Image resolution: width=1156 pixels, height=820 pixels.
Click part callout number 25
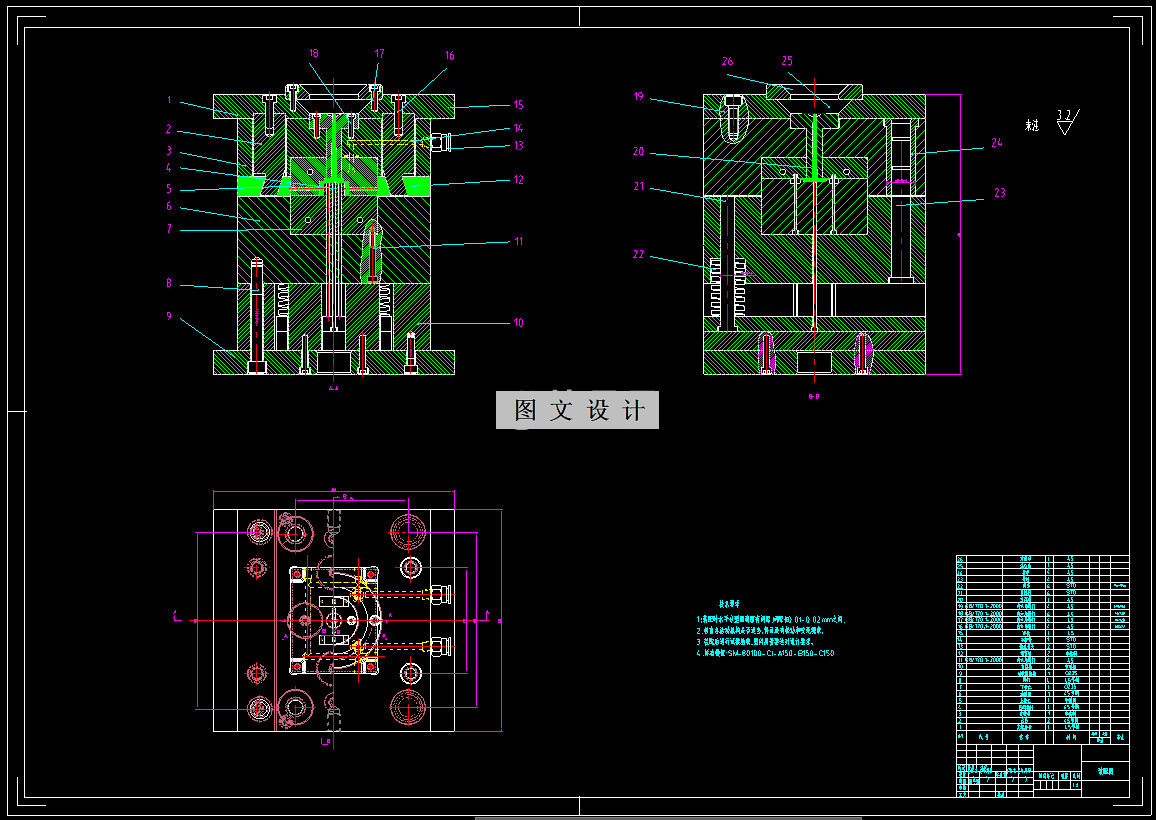(787, 60)
